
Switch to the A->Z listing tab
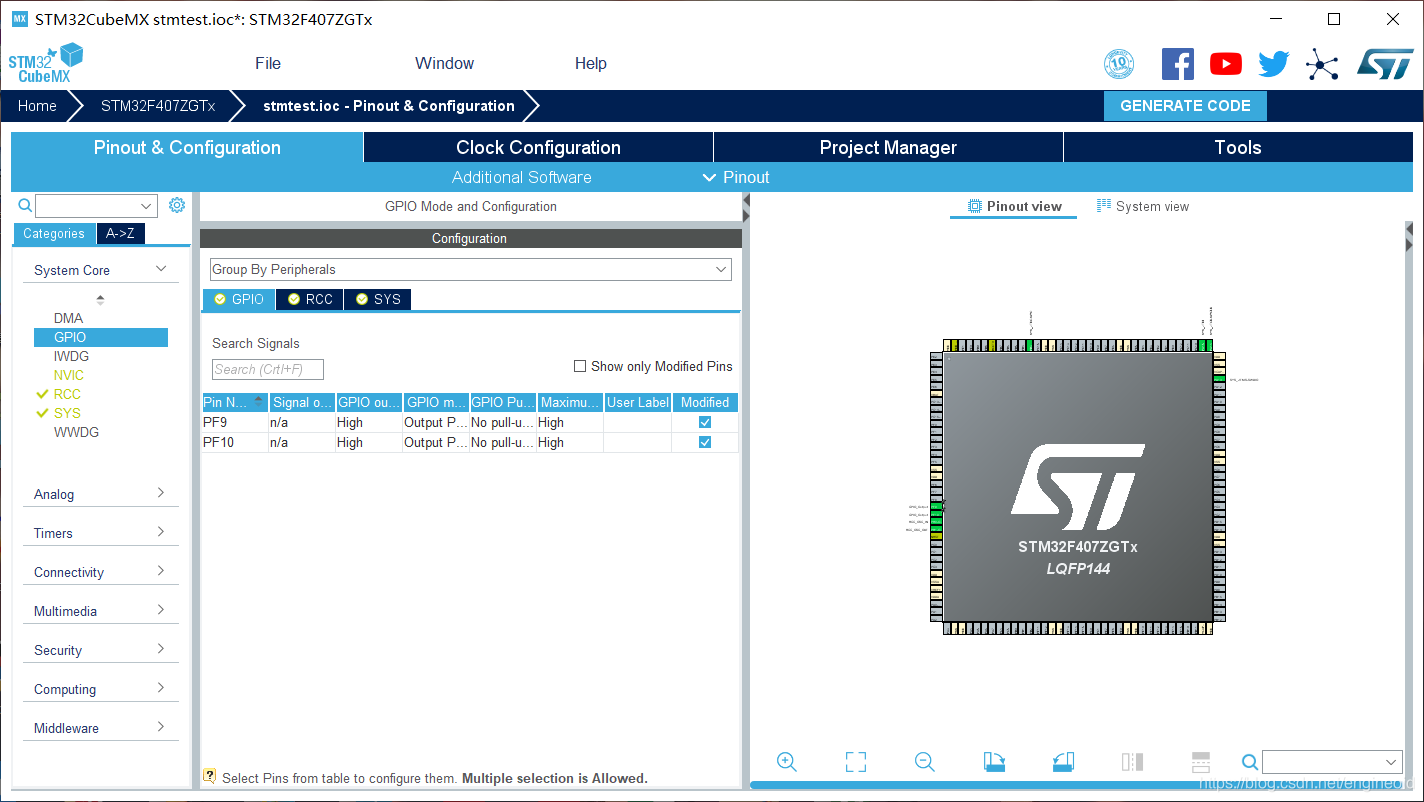click(x=120, y=233)
